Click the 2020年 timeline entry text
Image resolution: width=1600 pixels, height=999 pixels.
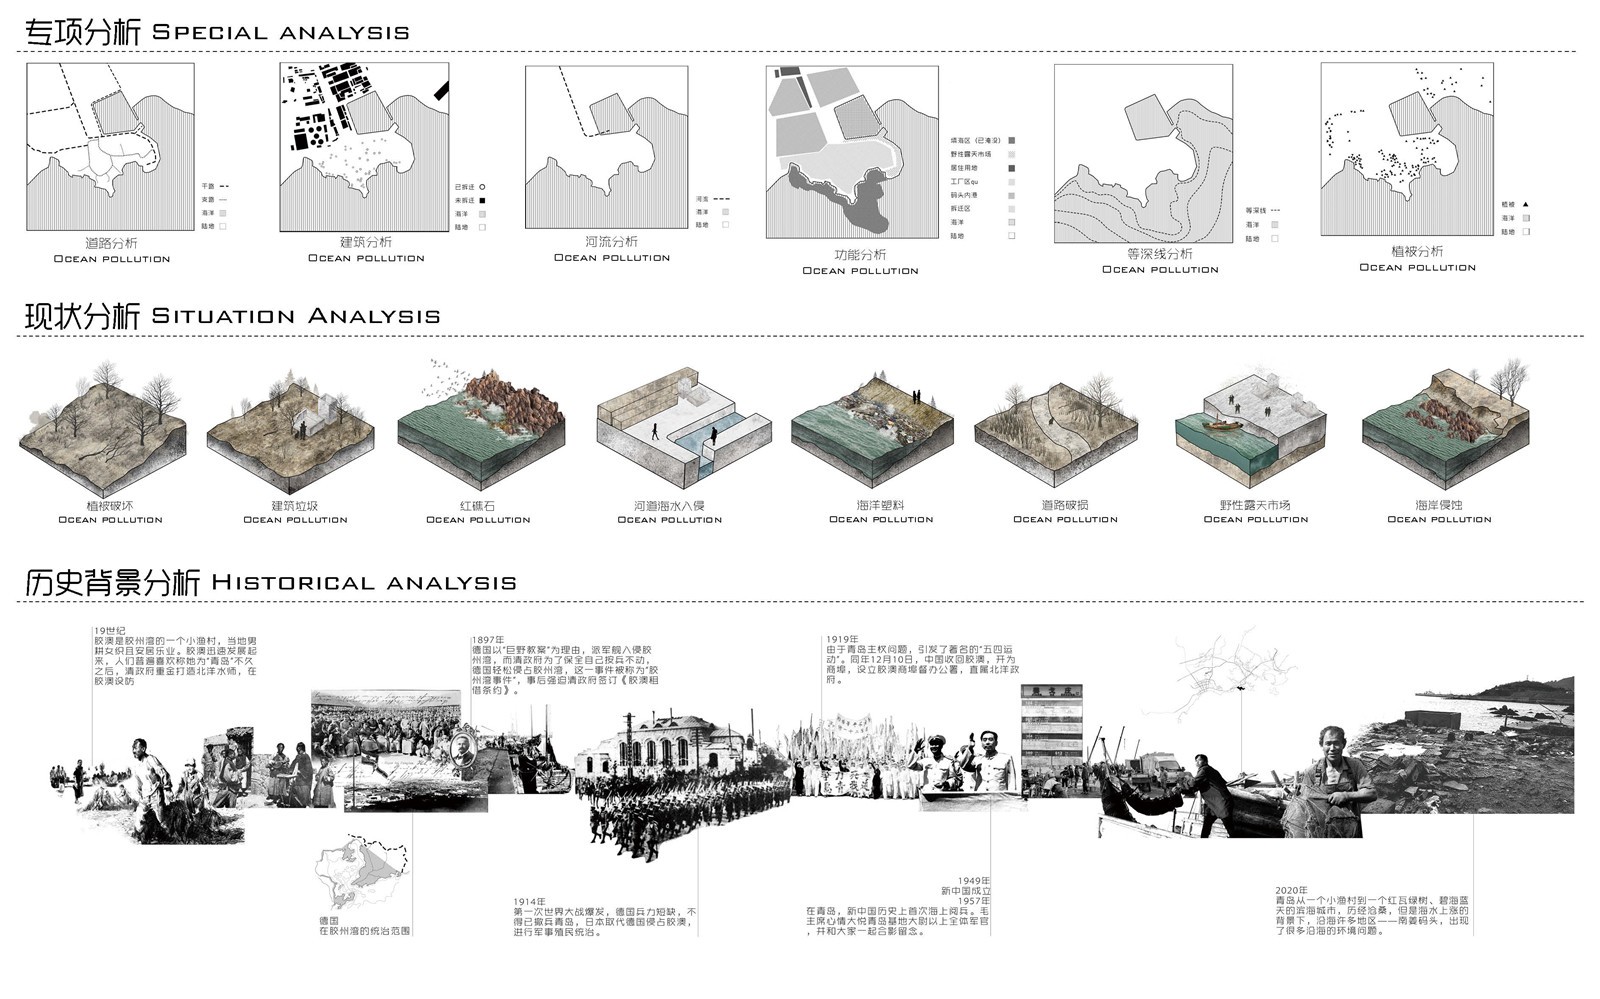coord(1371,910)
